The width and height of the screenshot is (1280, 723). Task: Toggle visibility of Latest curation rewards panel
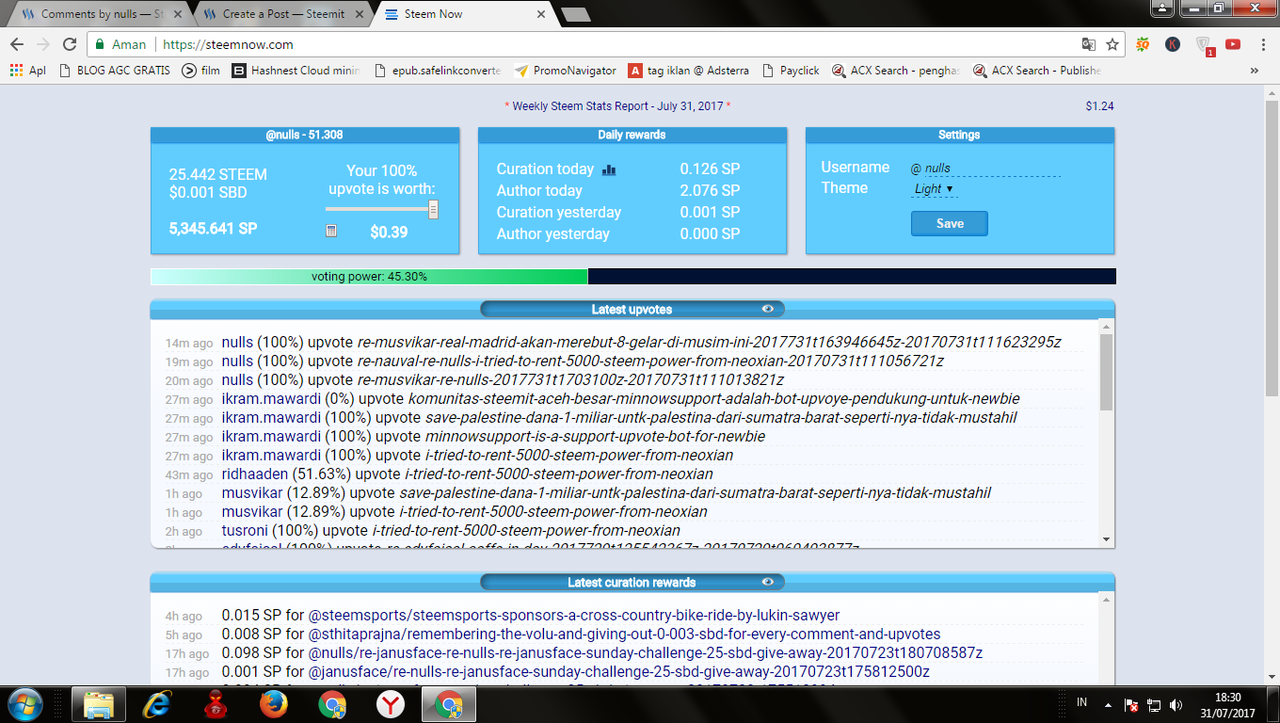pyautogui.click(x=767, y=582)
